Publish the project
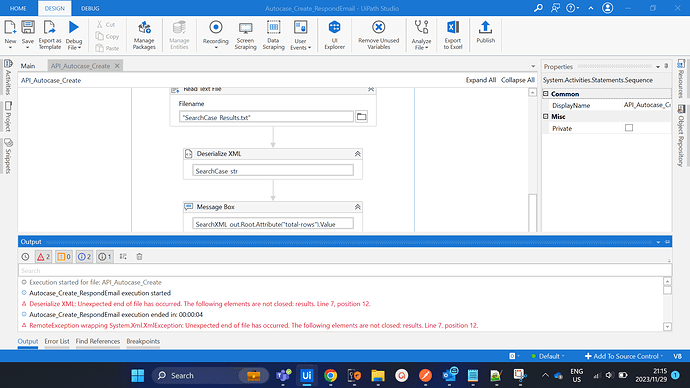This screenshot has width=690, height=388. tap(485, 33)
